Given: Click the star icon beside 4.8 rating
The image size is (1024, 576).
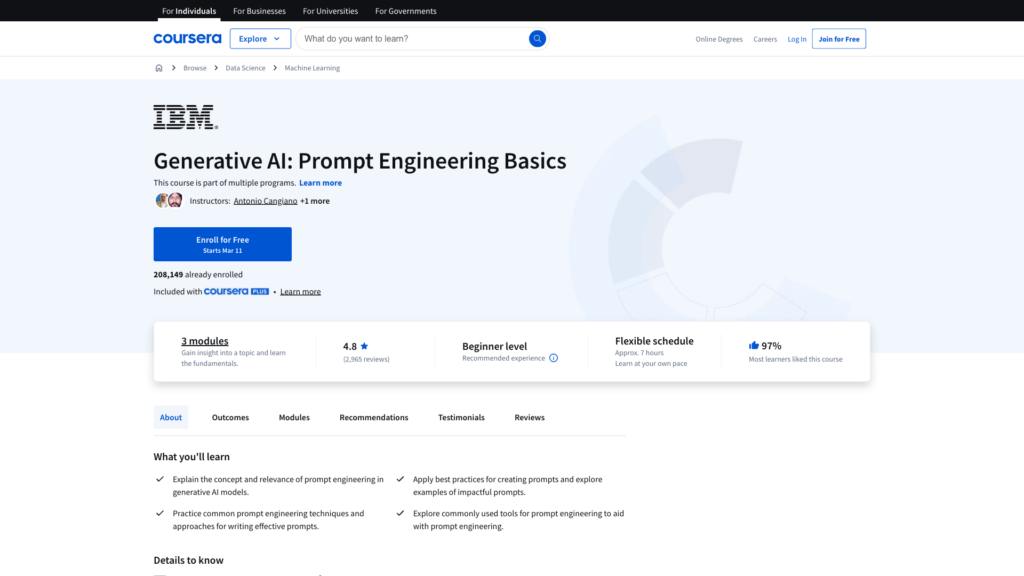Looking at the screenshot, I should 364,347.
